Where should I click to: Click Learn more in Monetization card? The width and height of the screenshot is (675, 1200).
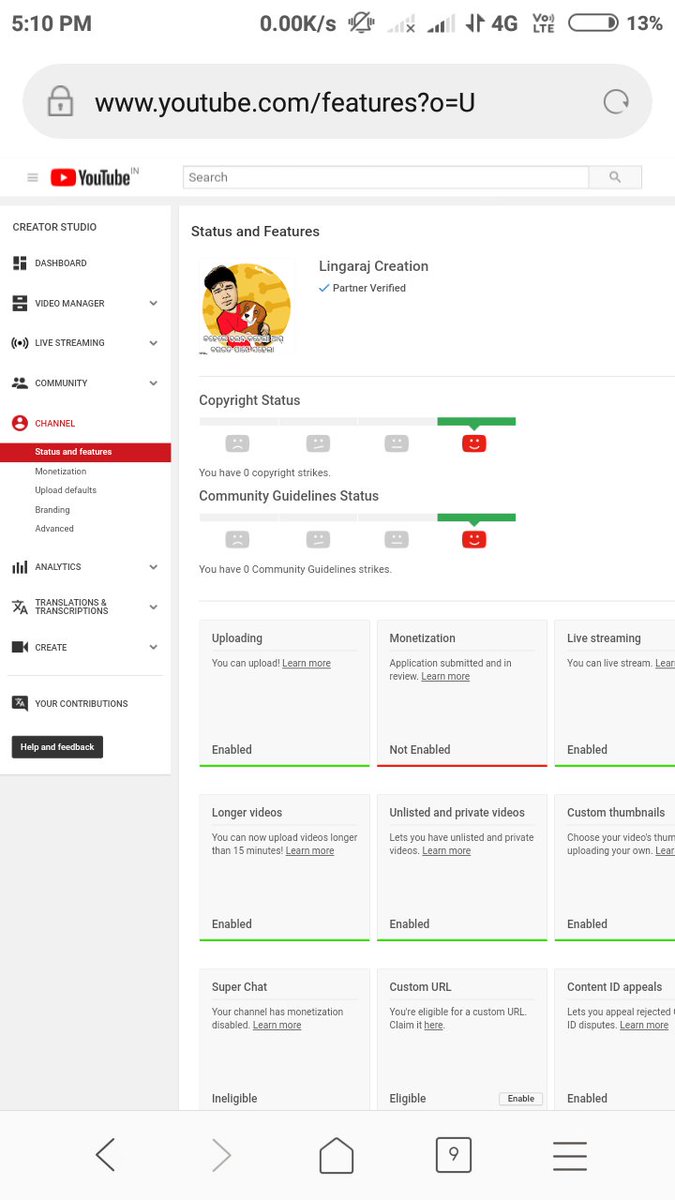(x=445, y=677)
